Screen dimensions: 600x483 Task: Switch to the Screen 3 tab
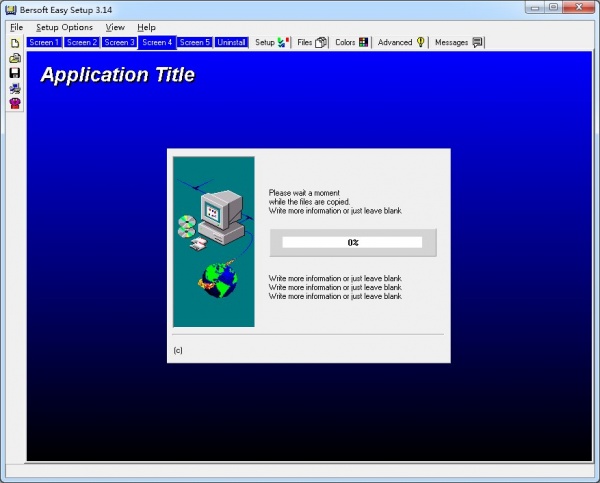[x=119, y=42]
